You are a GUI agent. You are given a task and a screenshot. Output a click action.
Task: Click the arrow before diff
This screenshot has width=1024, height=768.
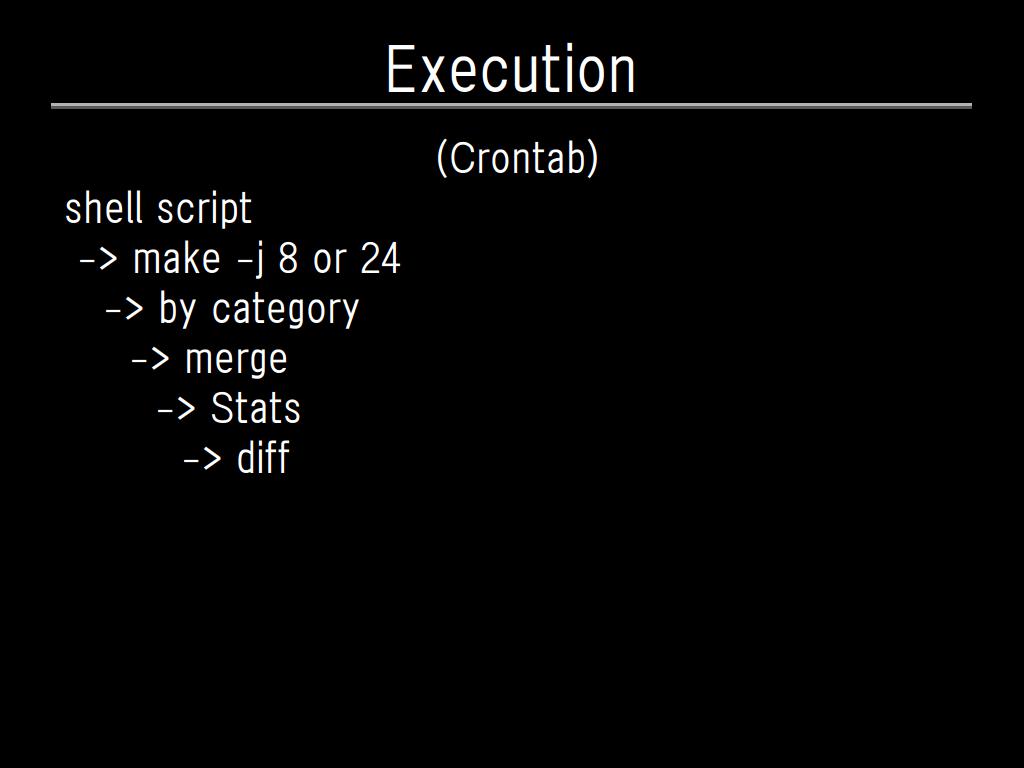202,459
